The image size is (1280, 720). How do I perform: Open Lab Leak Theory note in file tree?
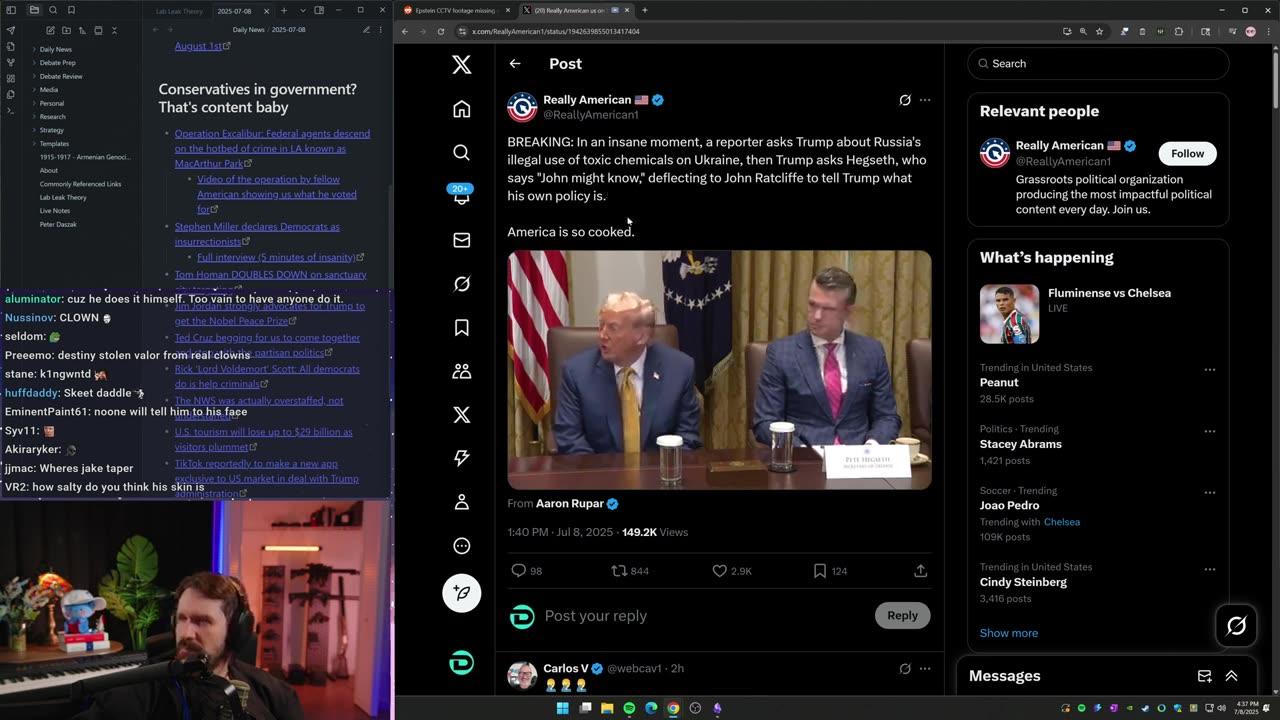(x=63, y=198)
